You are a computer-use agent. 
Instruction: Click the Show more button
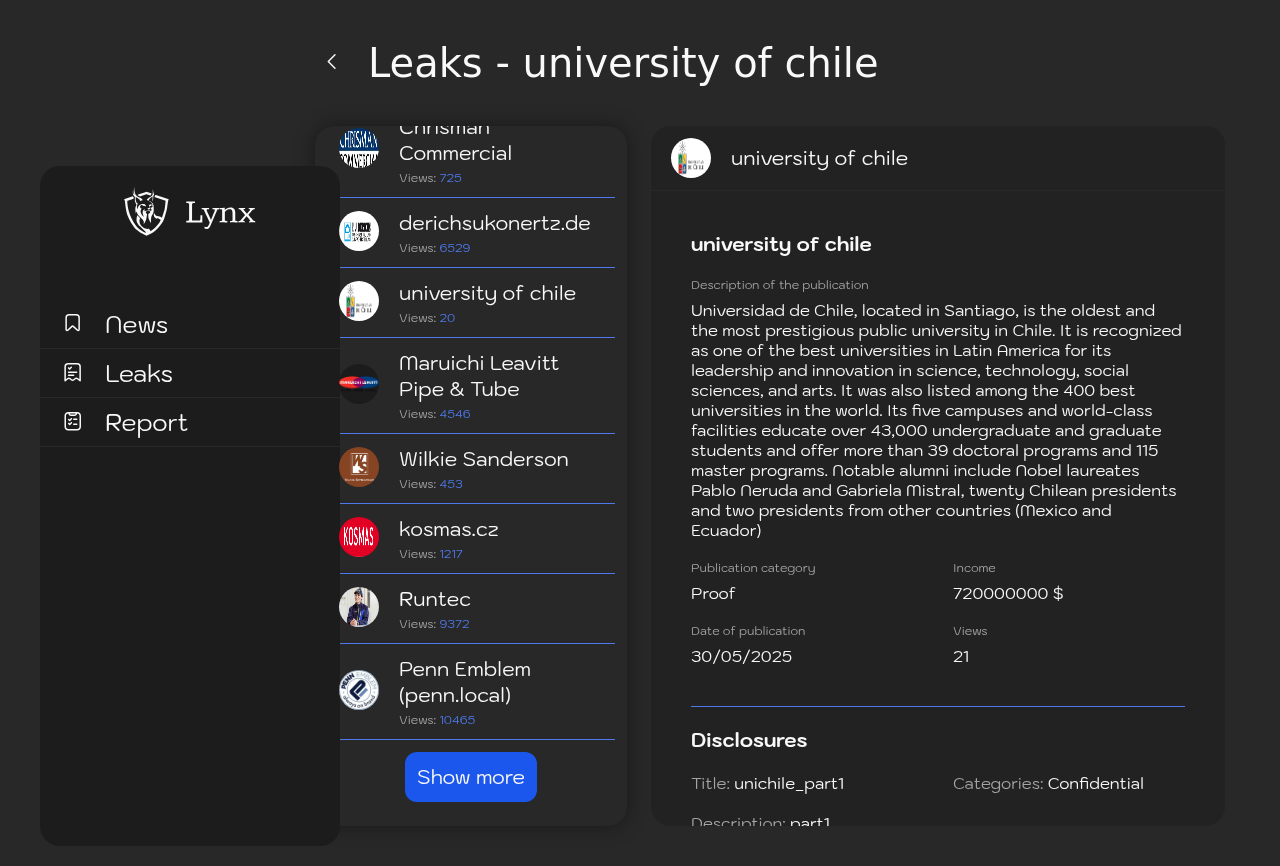[x=471, y=777]
